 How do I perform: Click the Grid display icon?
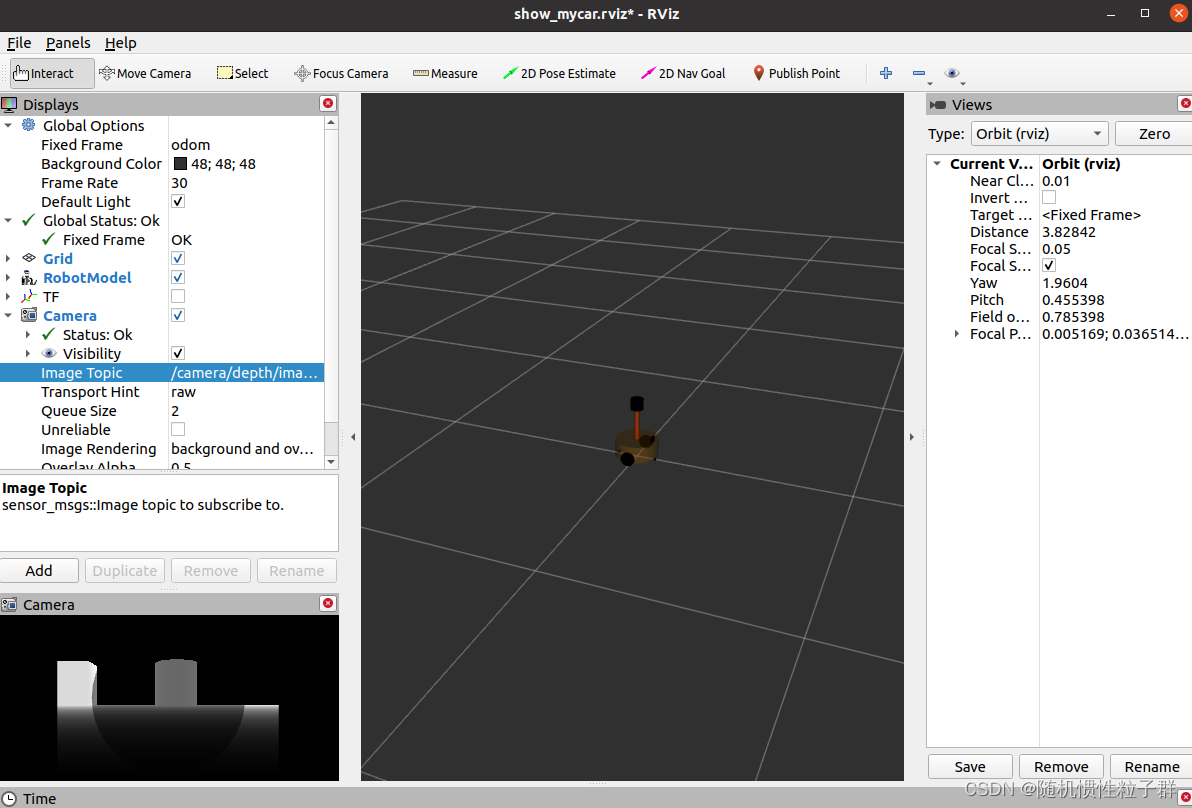(29, 258)
